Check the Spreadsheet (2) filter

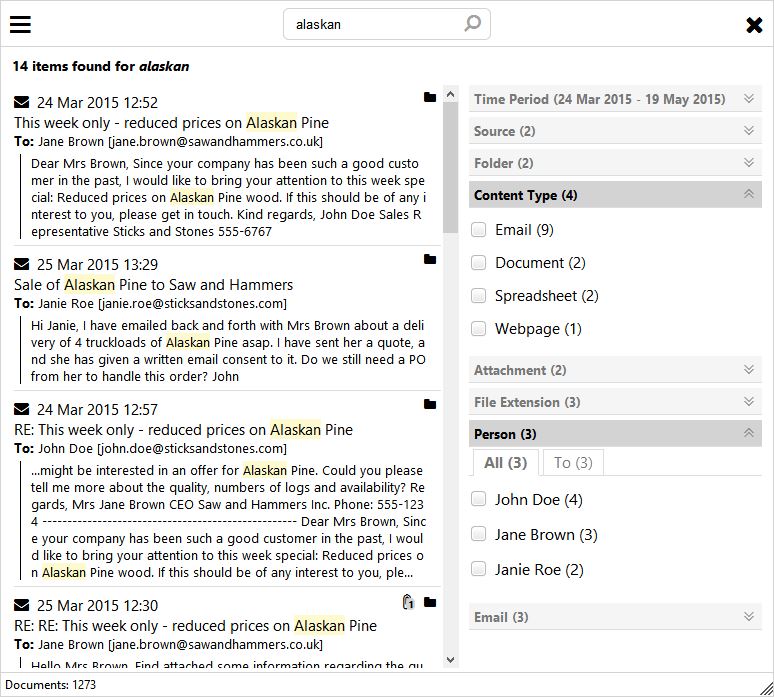pyautogui.click(x=478, y=296)
